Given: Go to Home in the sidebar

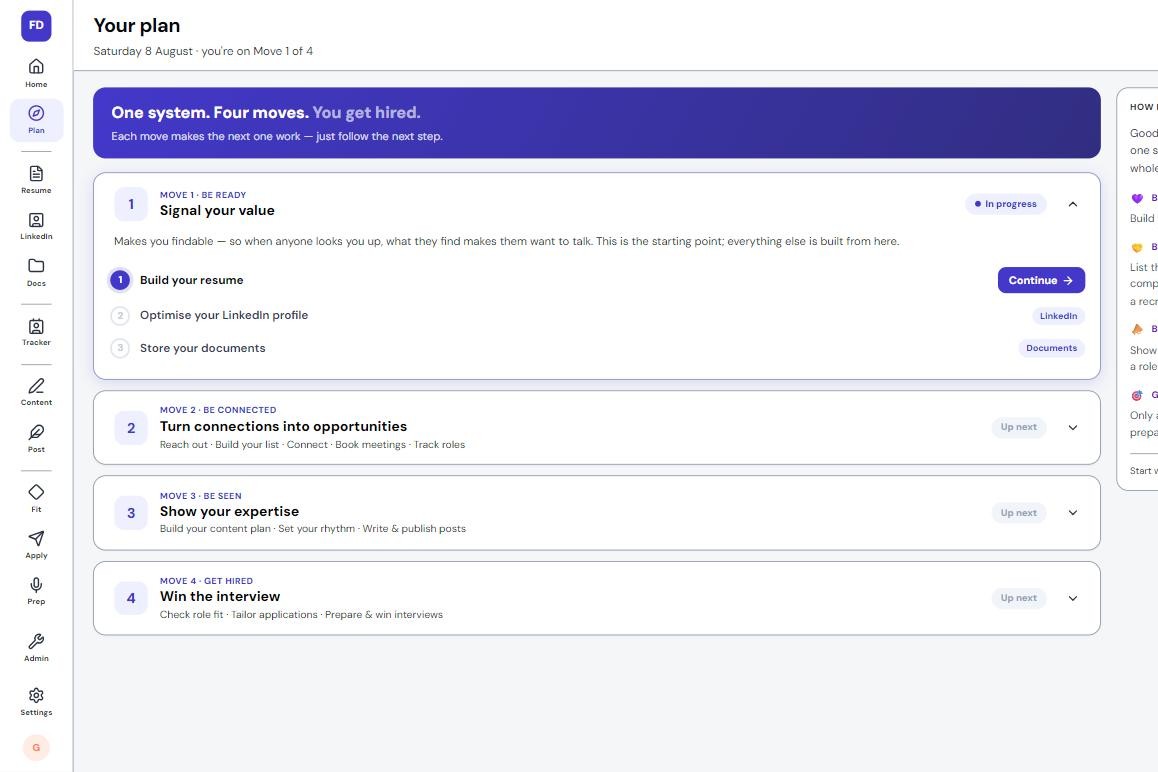Looking at the screenshot, I should pos(36,73).
